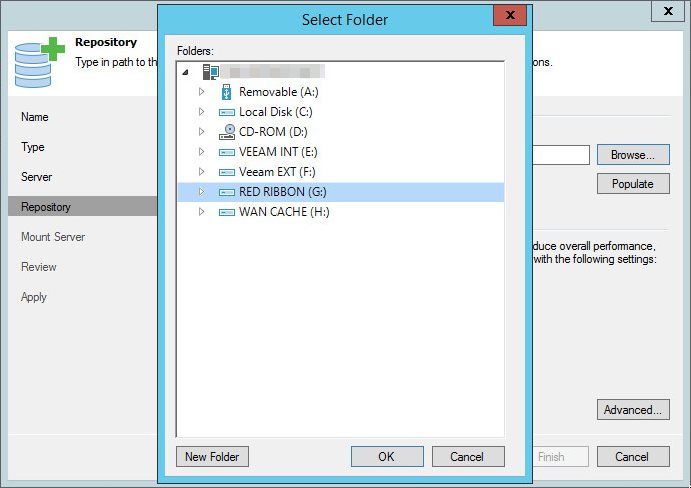691x488 pixels.
Task: Click the Removable (A:) USB drive icon
Action: (227, 92)
